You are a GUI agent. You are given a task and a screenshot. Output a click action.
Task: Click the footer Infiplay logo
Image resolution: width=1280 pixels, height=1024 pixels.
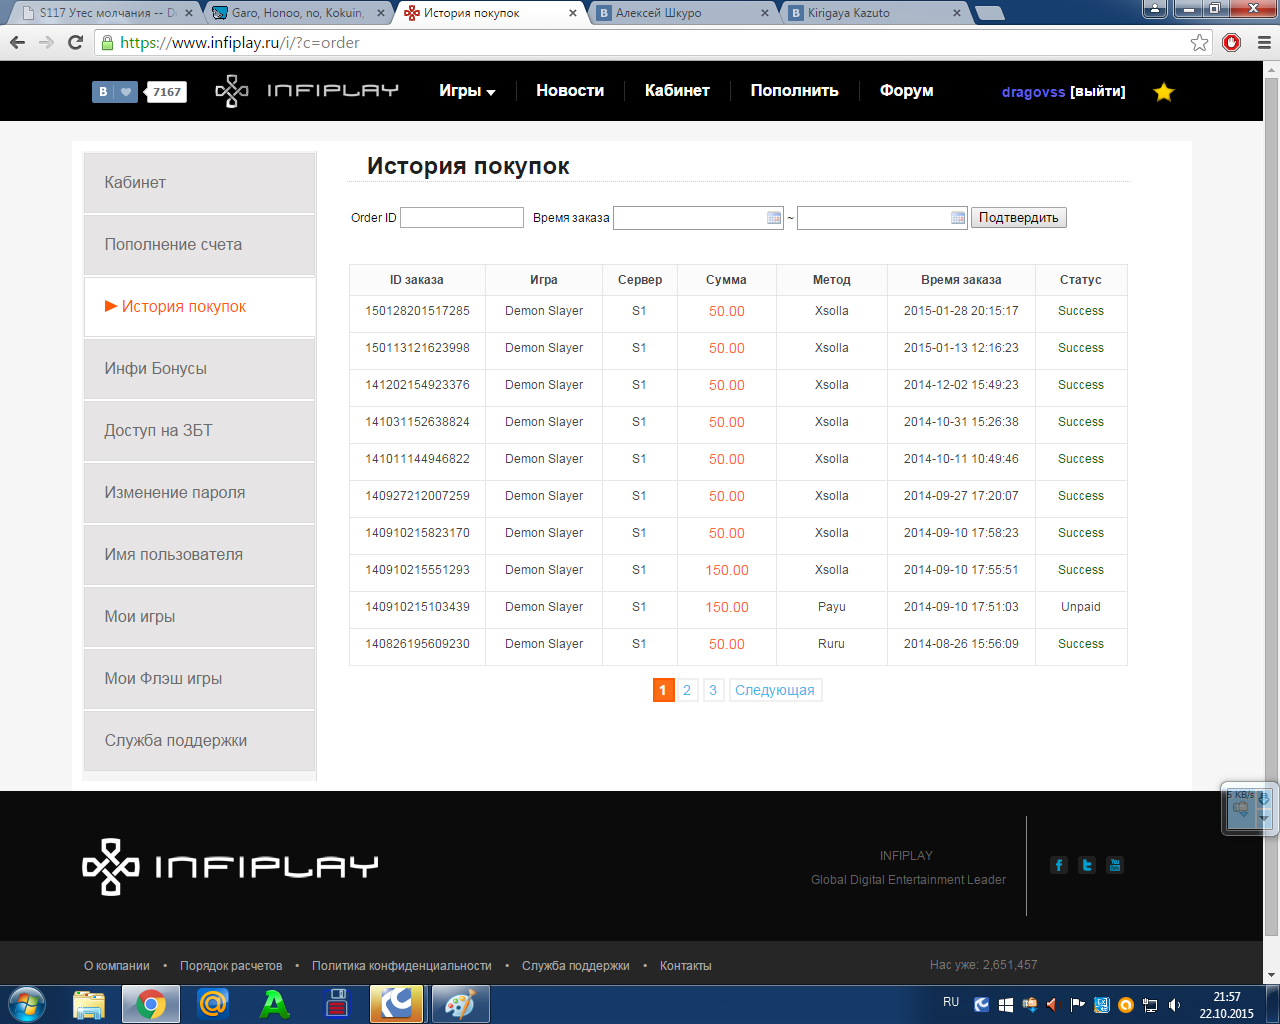(x=230, y=866)
